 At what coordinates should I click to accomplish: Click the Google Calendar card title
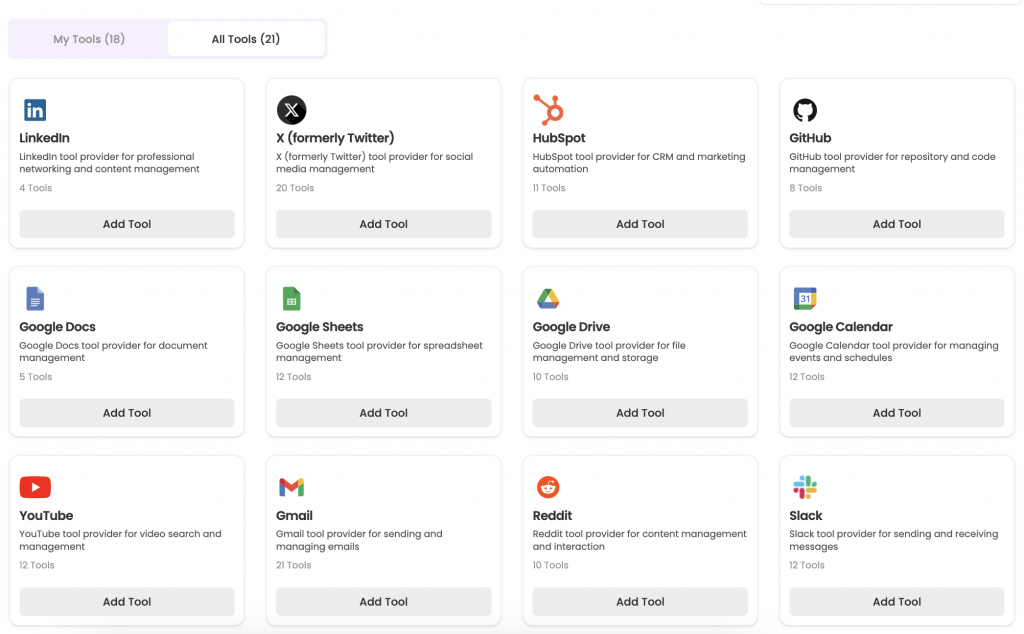tap(840, 326)
